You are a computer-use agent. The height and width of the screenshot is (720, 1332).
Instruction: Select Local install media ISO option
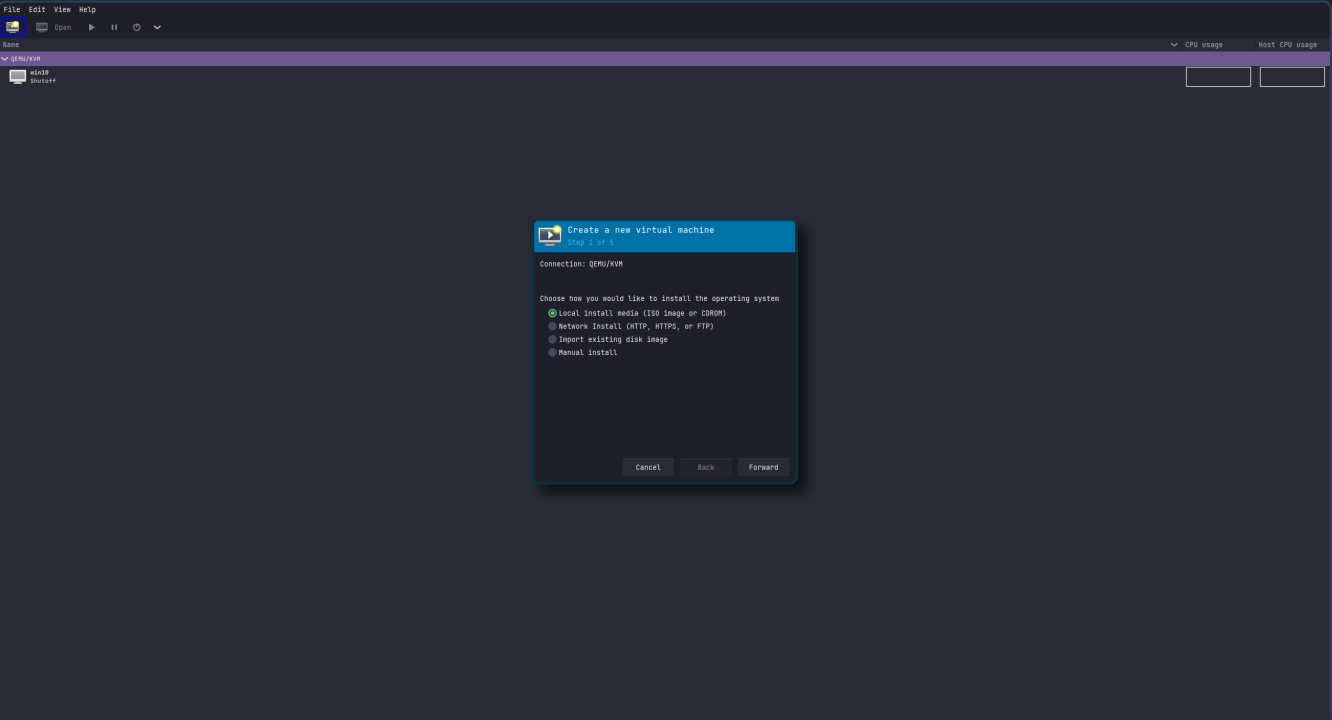(552, 312)
